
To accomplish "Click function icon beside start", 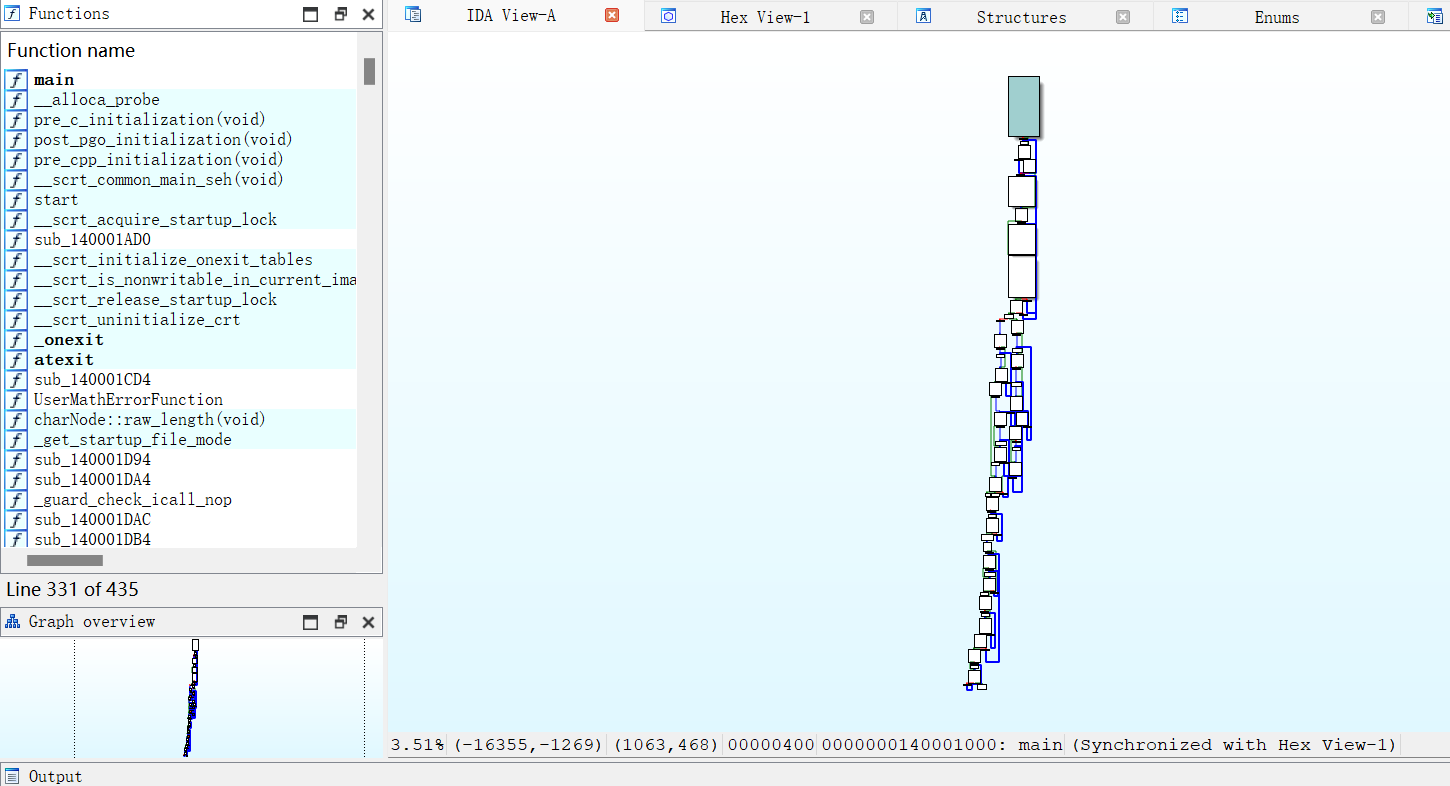I will point(16,200).
